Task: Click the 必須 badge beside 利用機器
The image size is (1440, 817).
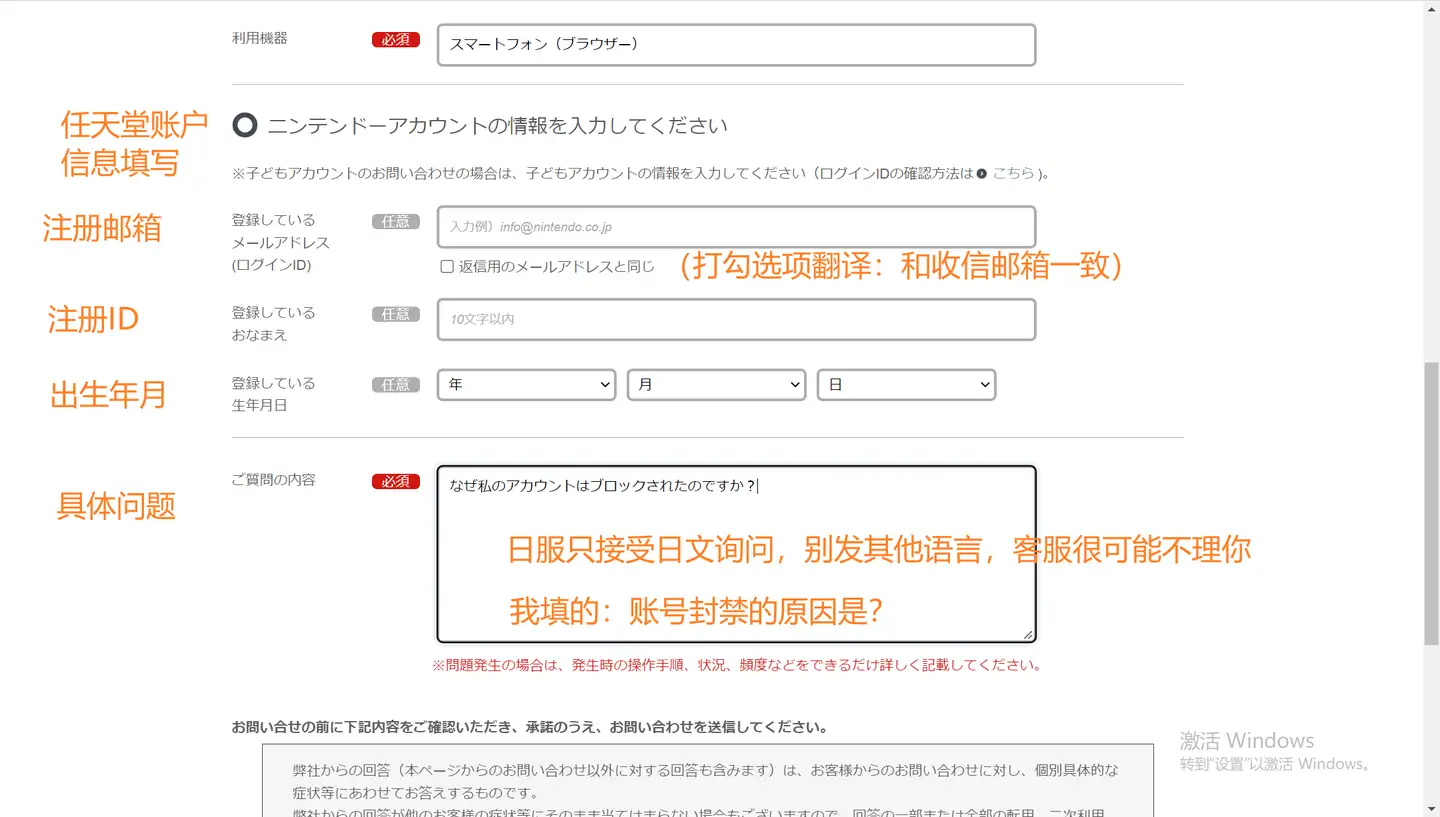Action: (x=396, y=40)
